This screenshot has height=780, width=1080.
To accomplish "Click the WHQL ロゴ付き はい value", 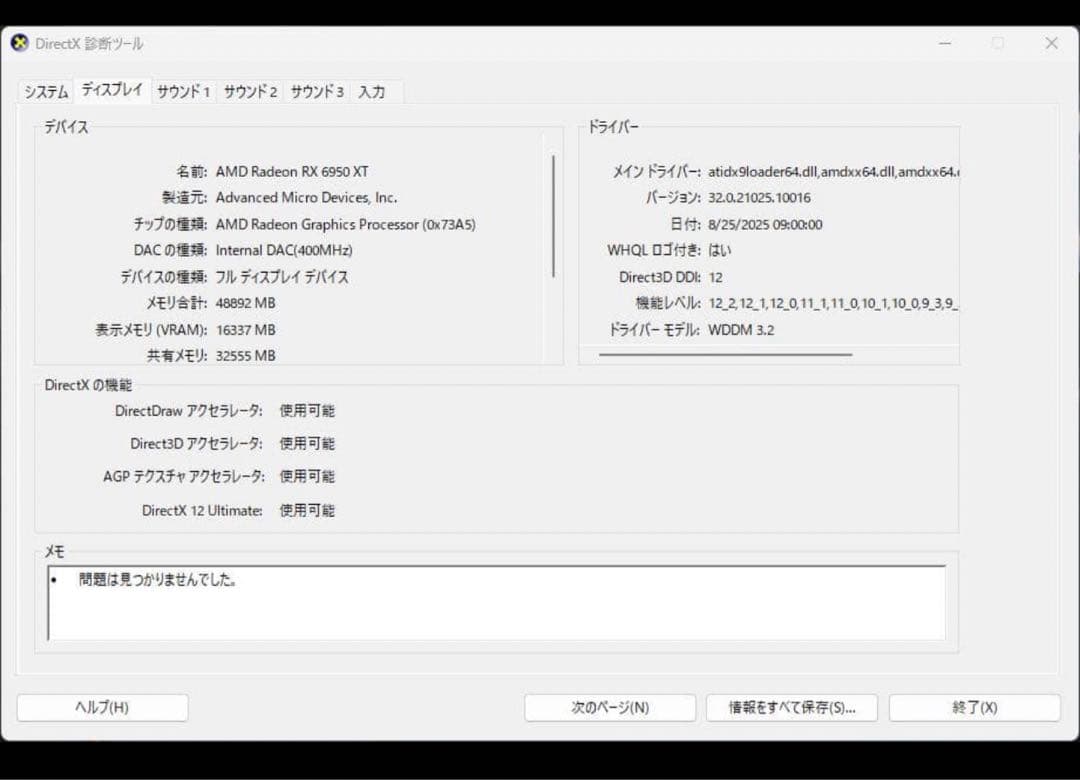I will coord(720,250).
